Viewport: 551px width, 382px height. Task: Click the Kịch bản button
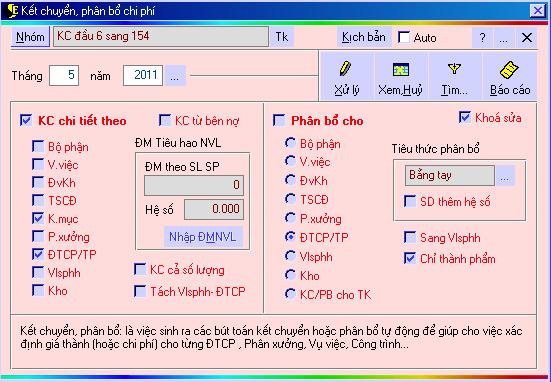(364, 37)
